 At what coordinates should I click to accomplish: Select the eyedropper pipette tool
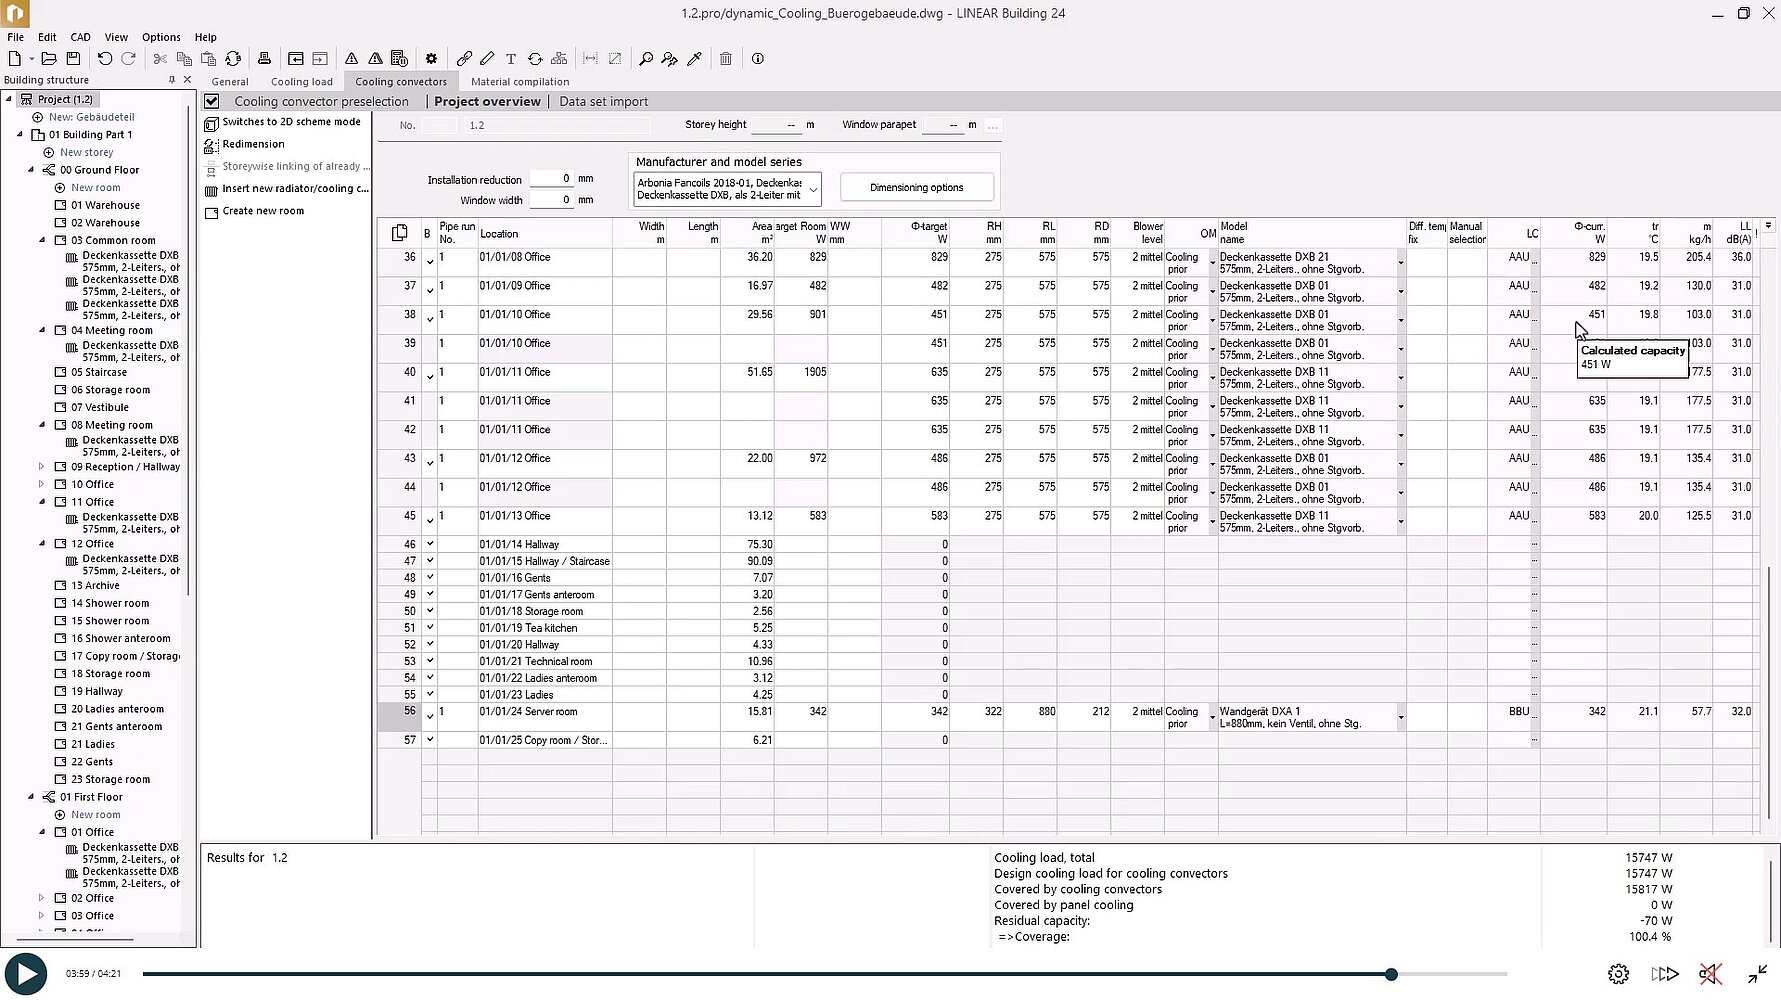[694, 59]
